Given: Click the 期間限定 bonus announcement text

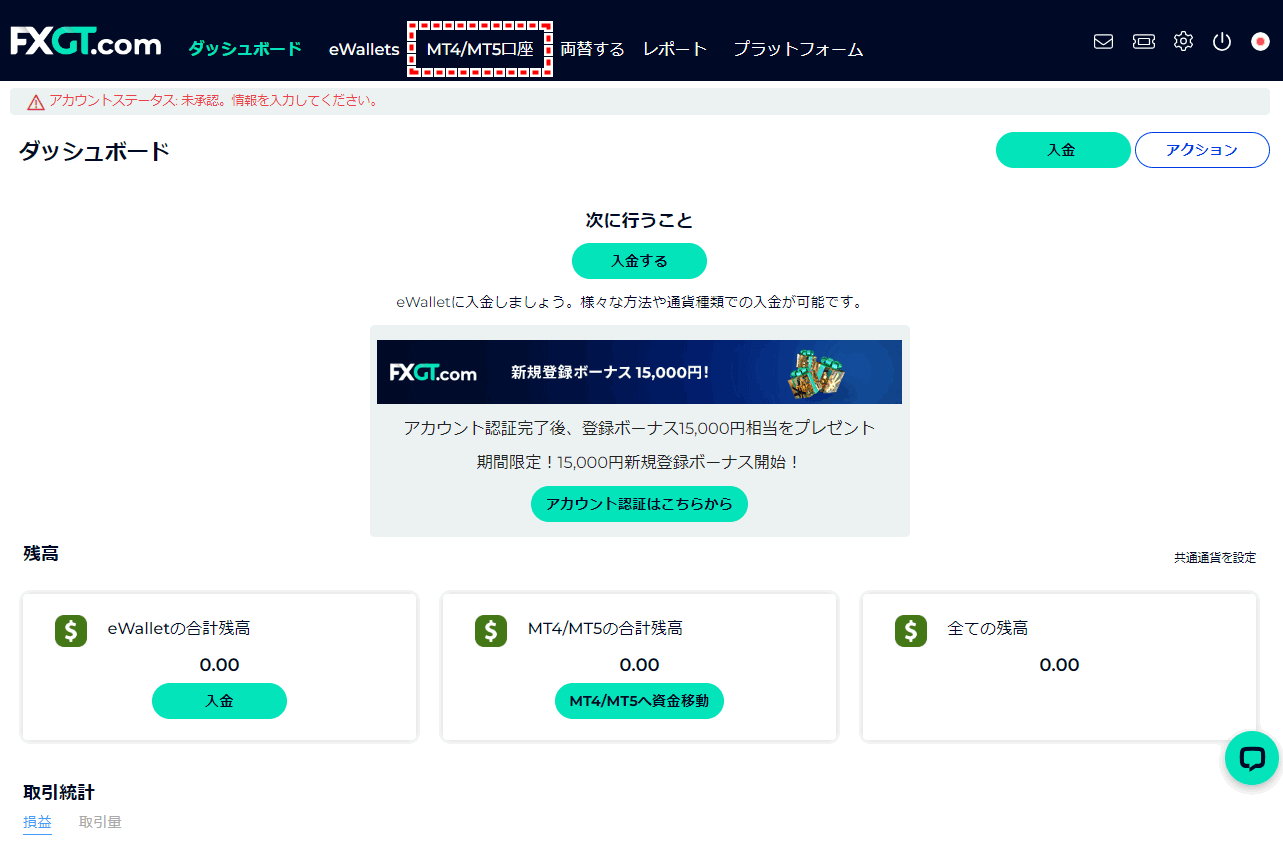Looking at the screenshot, I should click(x=639, y=463).
